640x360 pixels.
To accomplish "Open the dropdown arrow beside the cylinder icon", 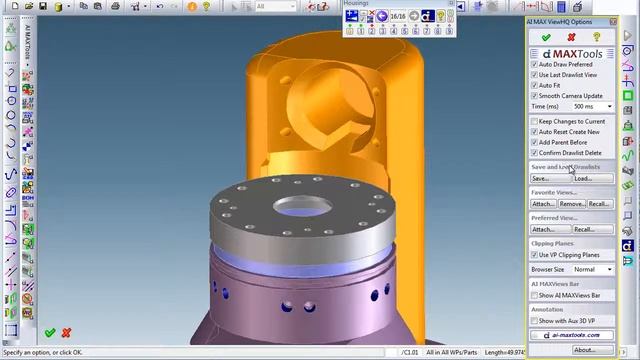I will (x=68, y=7).
